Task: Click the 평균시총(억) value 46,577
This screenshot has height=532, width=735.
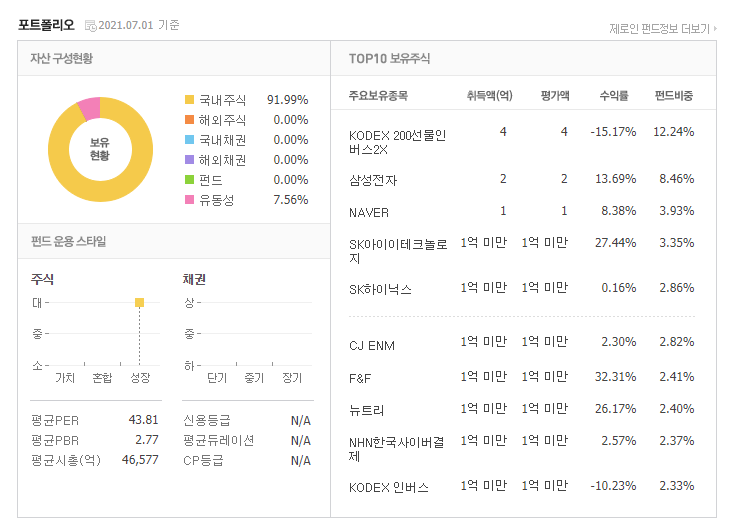Action: click(140, 460)
